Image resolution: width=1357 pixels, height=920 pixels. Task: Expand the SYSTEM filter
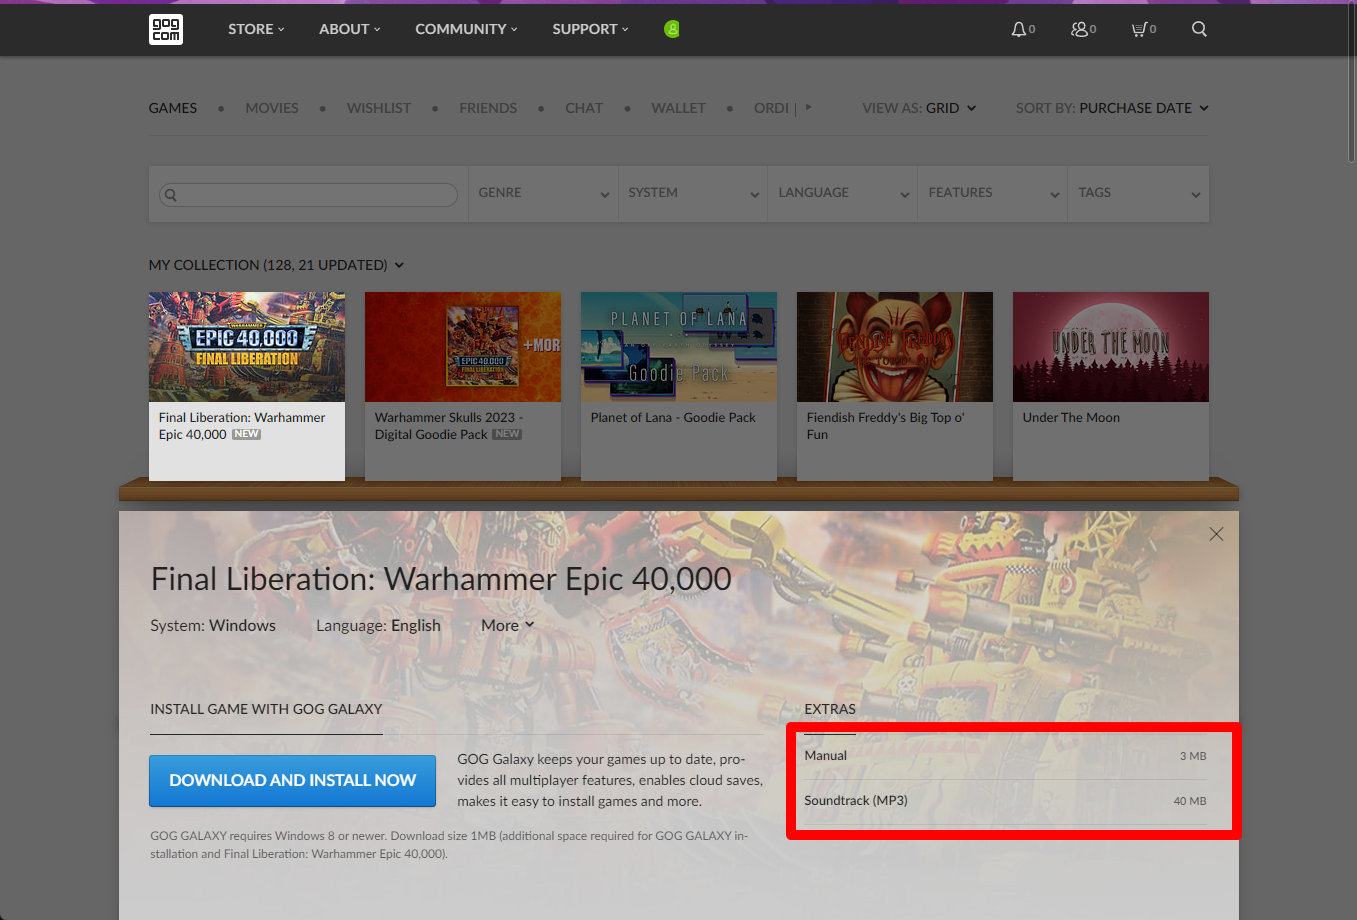pyautogui.click(x=693, y=193)
